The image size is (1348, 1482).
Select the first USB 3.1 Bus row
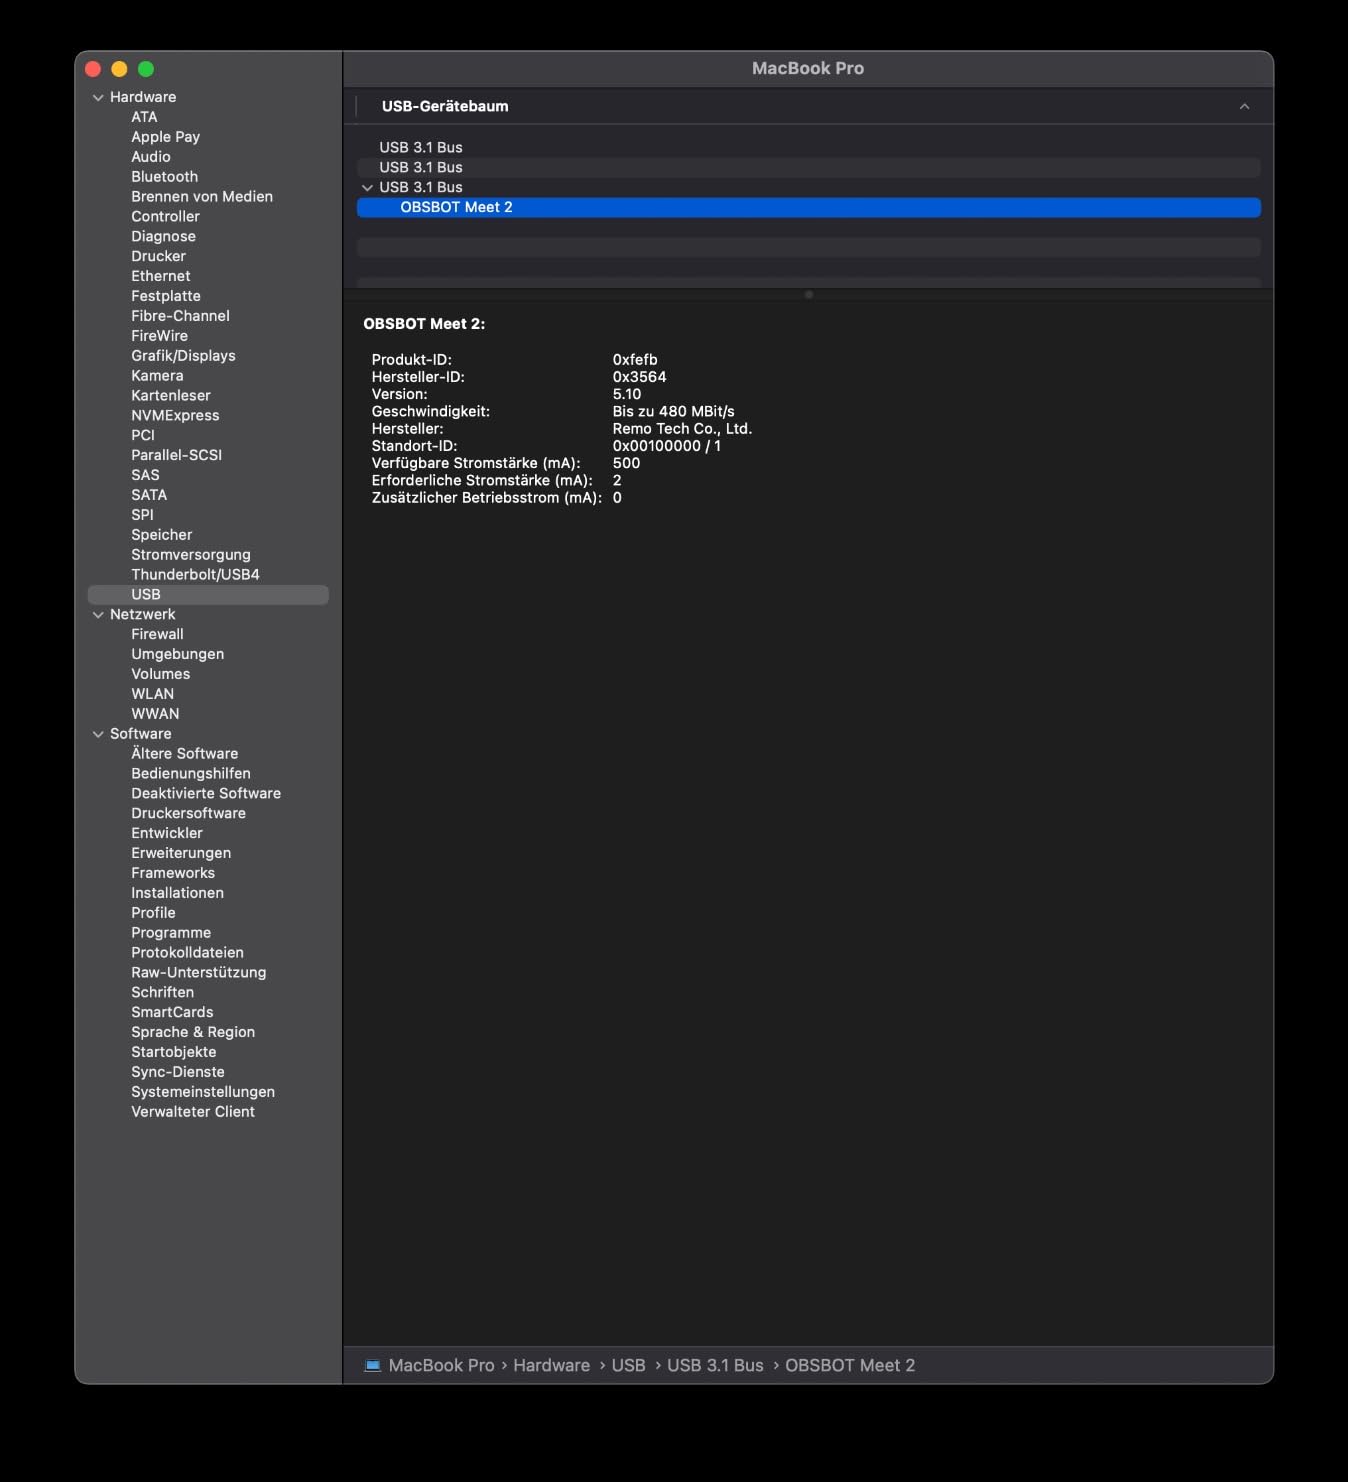(808, 147)
